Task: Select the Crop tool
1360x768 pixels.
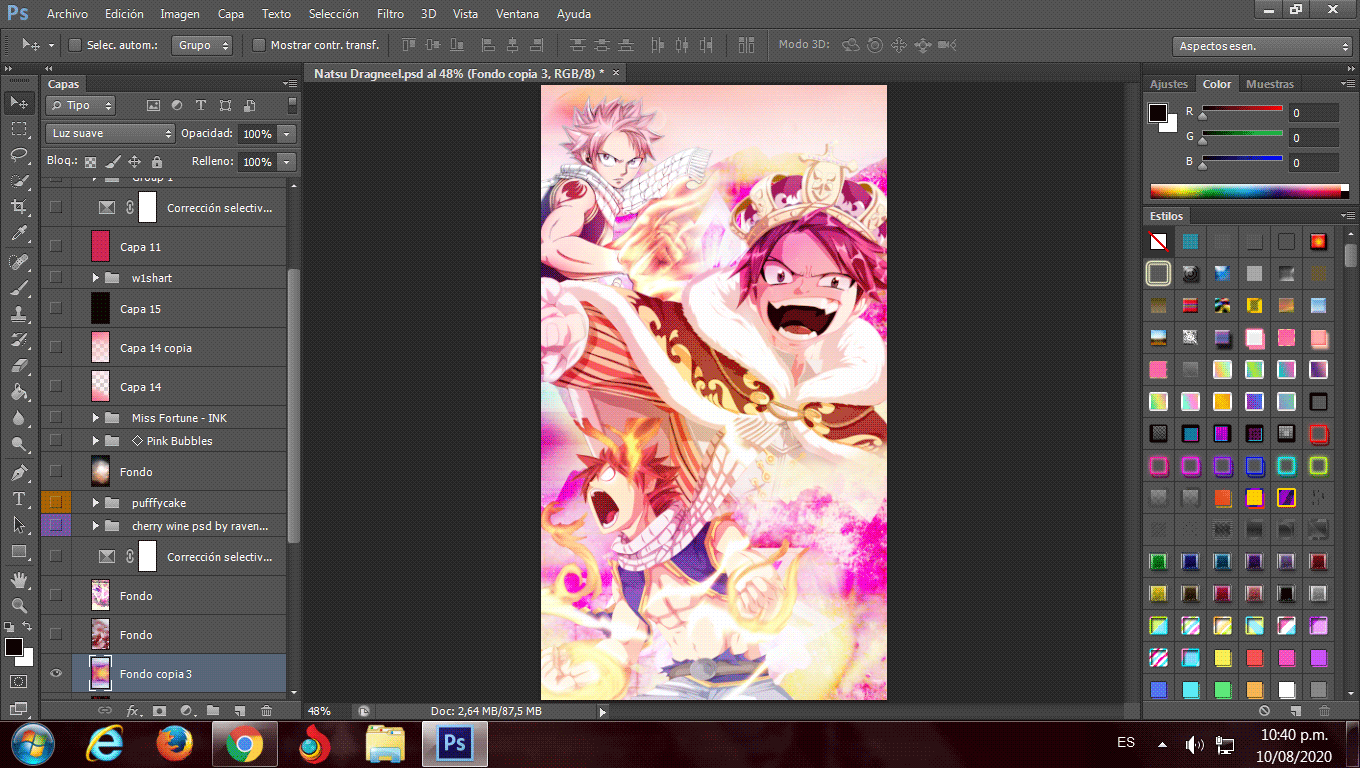Action: point(18,207)
